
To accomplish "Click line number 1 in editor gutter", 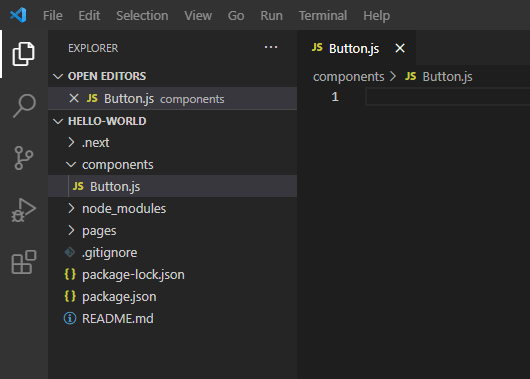I will [x=335, y=97].
